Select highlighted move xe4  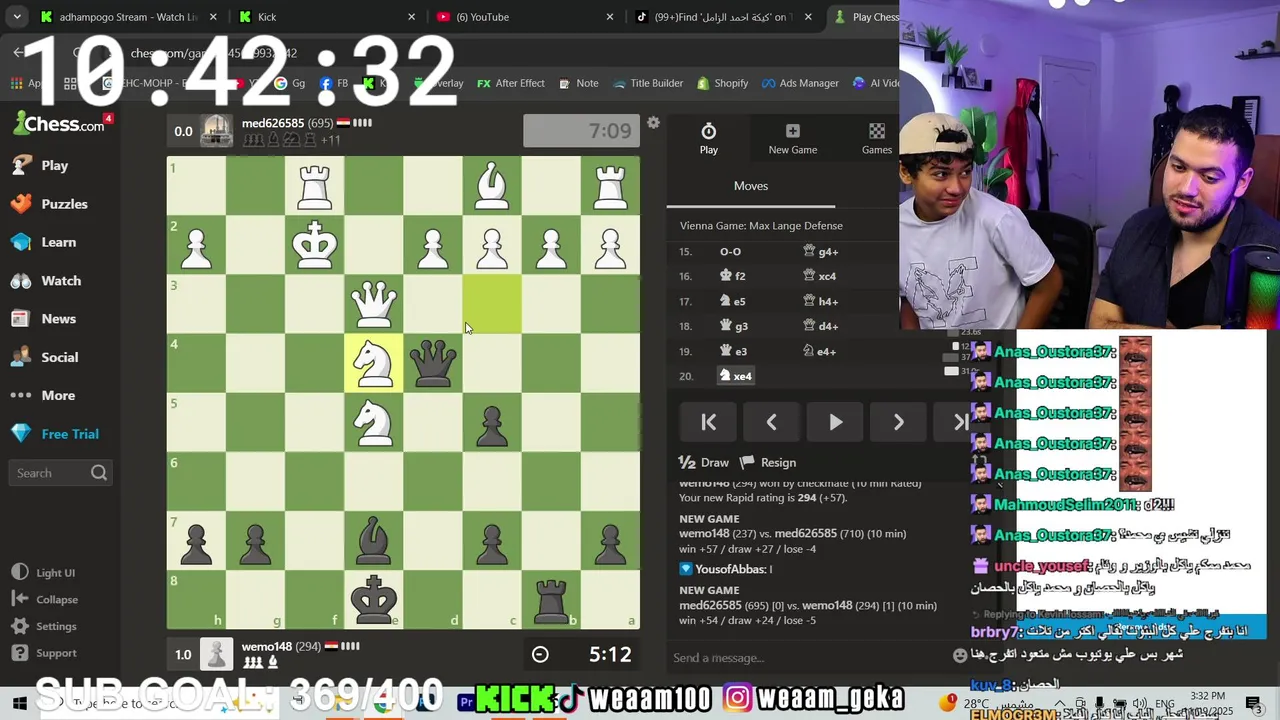click(735, 376)
